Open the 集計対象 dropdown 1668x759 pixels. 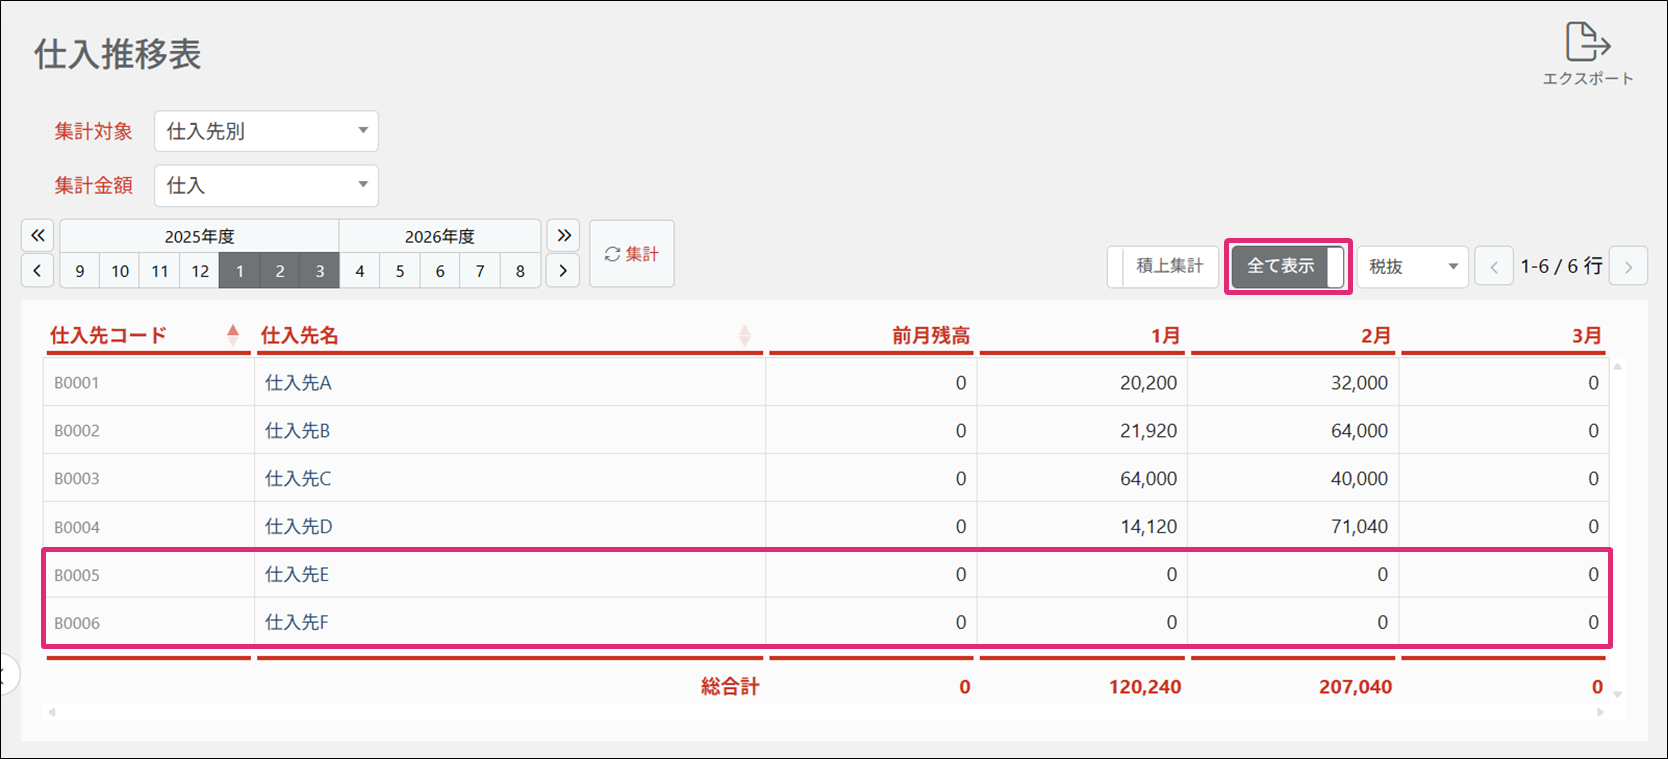point(266,131)
